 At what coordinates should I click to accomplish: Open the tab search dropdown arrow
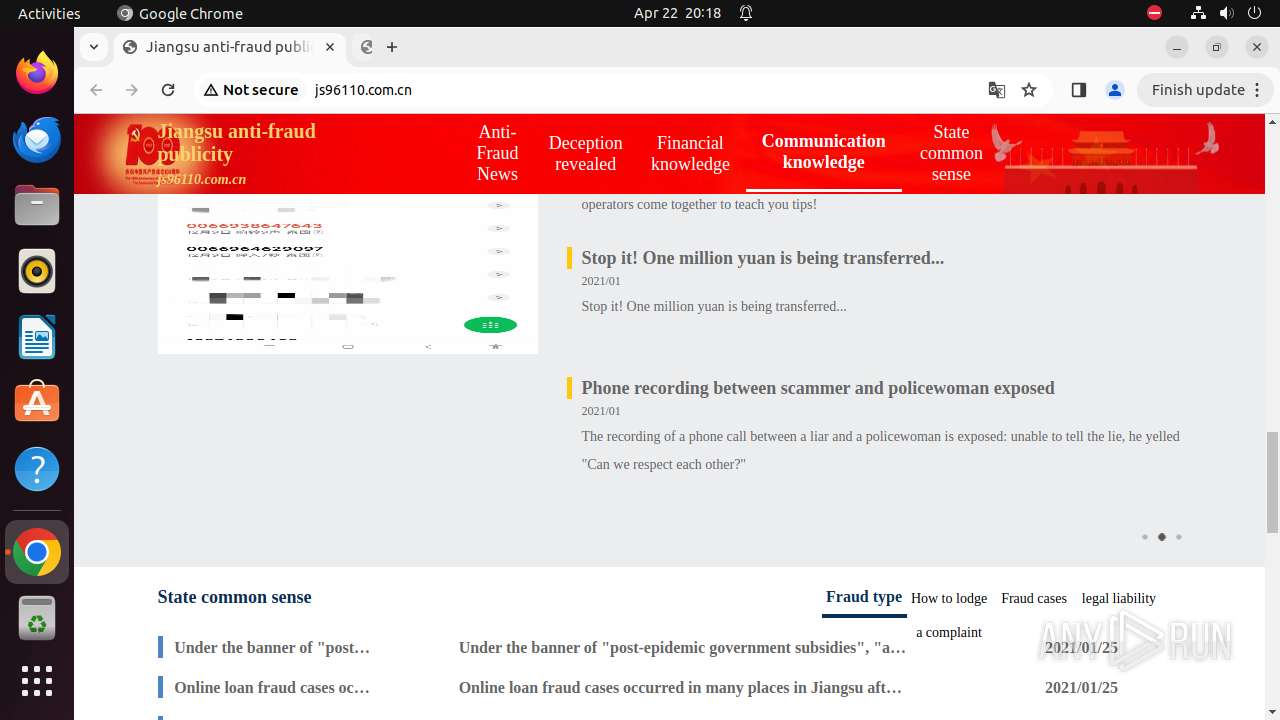(x=93, y=47)
